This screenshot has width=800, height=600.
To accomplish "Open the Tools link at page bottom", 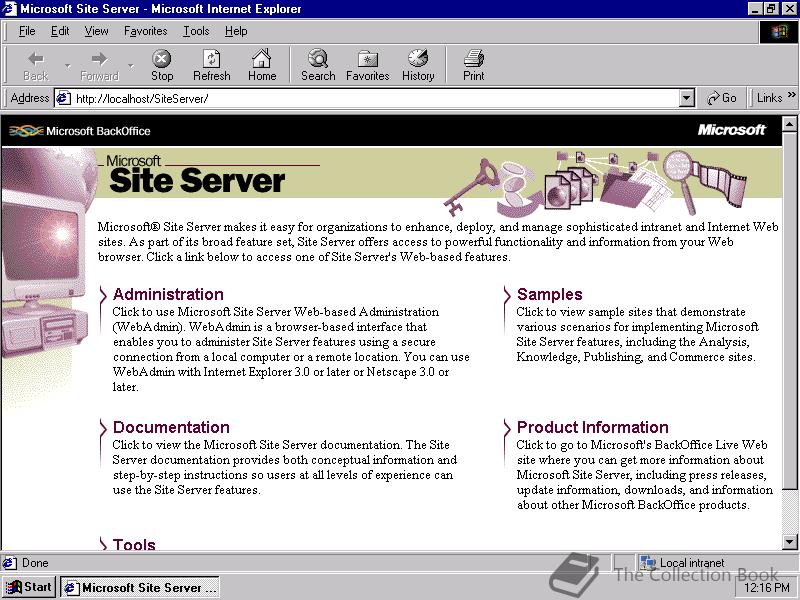I will click(134, 544).
